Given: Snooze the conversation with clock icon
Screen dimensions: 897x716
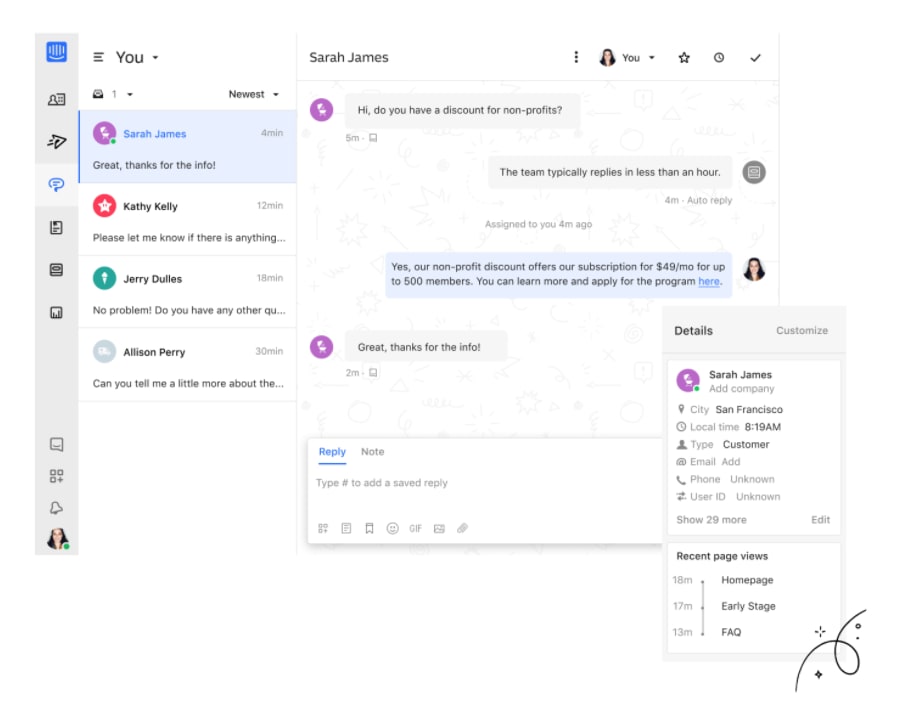Looking at the screenshot, I should click(719, 58).
